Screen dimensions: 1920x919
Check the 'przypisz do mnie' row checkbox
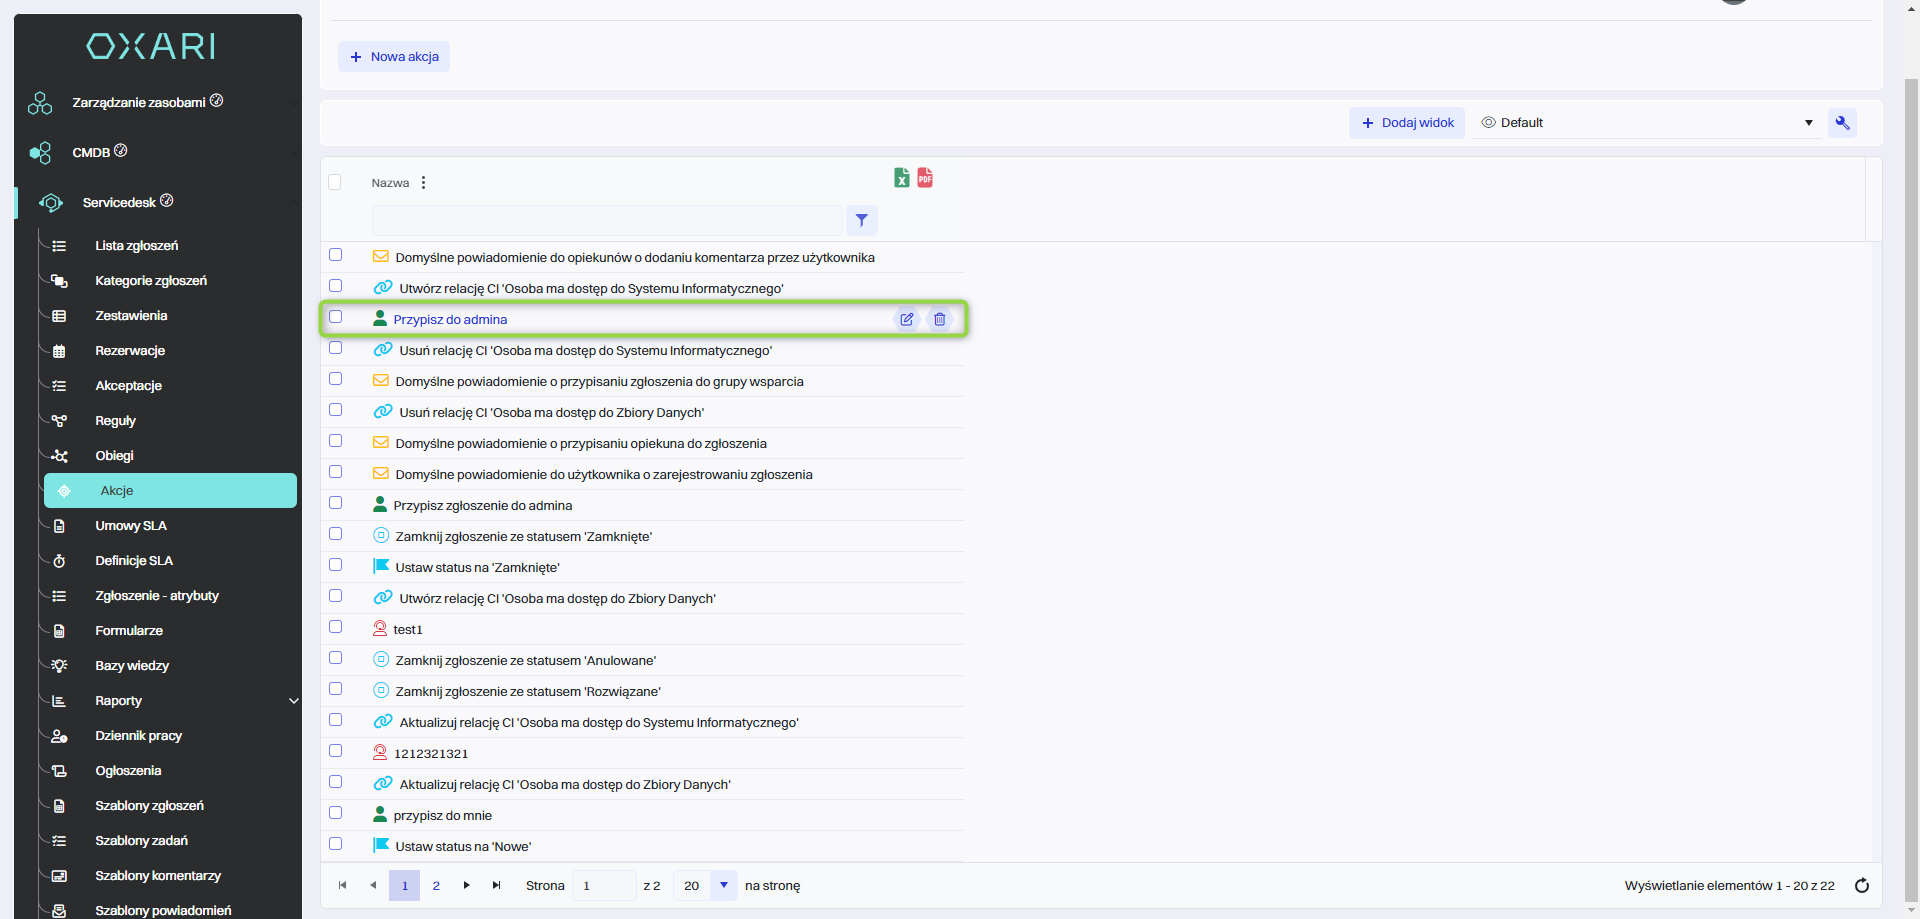point(336,813)
